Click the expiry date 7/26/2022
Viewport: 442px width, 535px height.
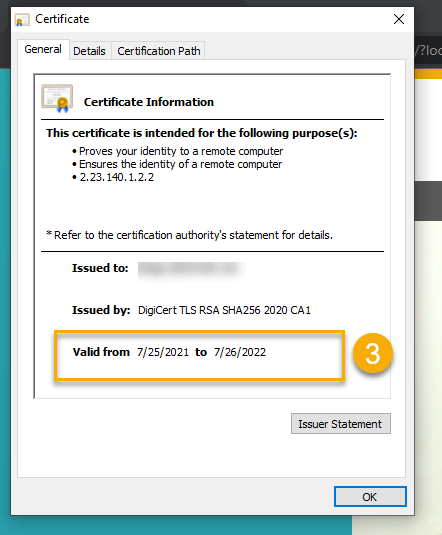[x=240, y=352]
